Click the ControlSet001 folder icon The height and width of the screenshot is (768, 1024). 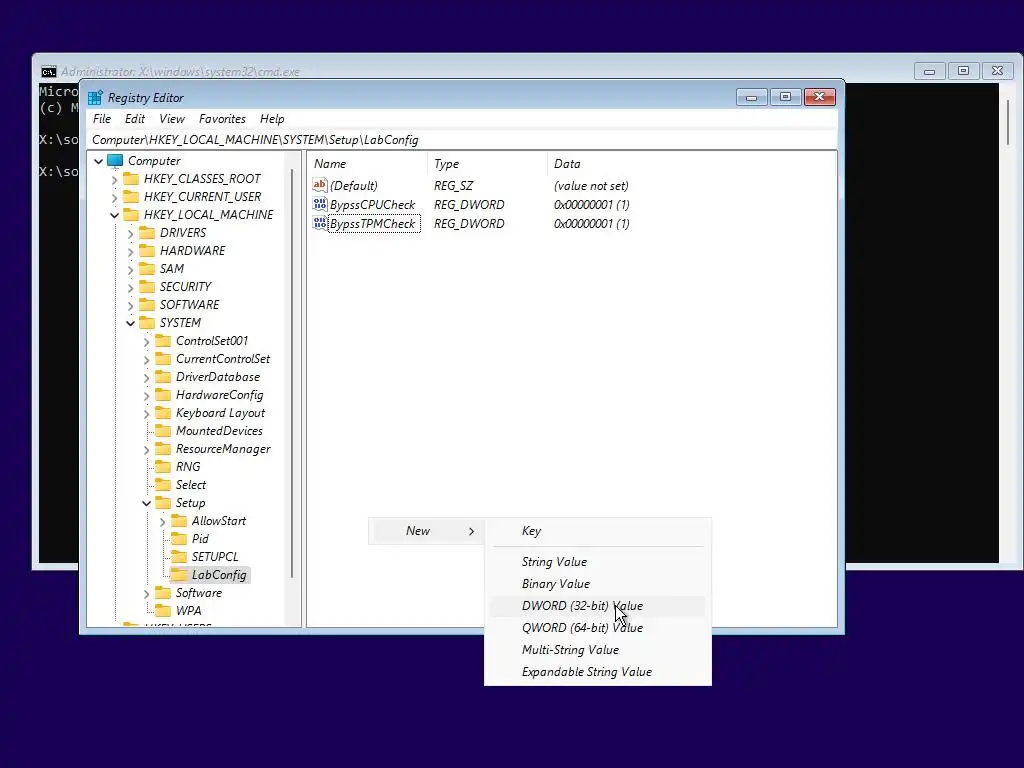point(163,341)
